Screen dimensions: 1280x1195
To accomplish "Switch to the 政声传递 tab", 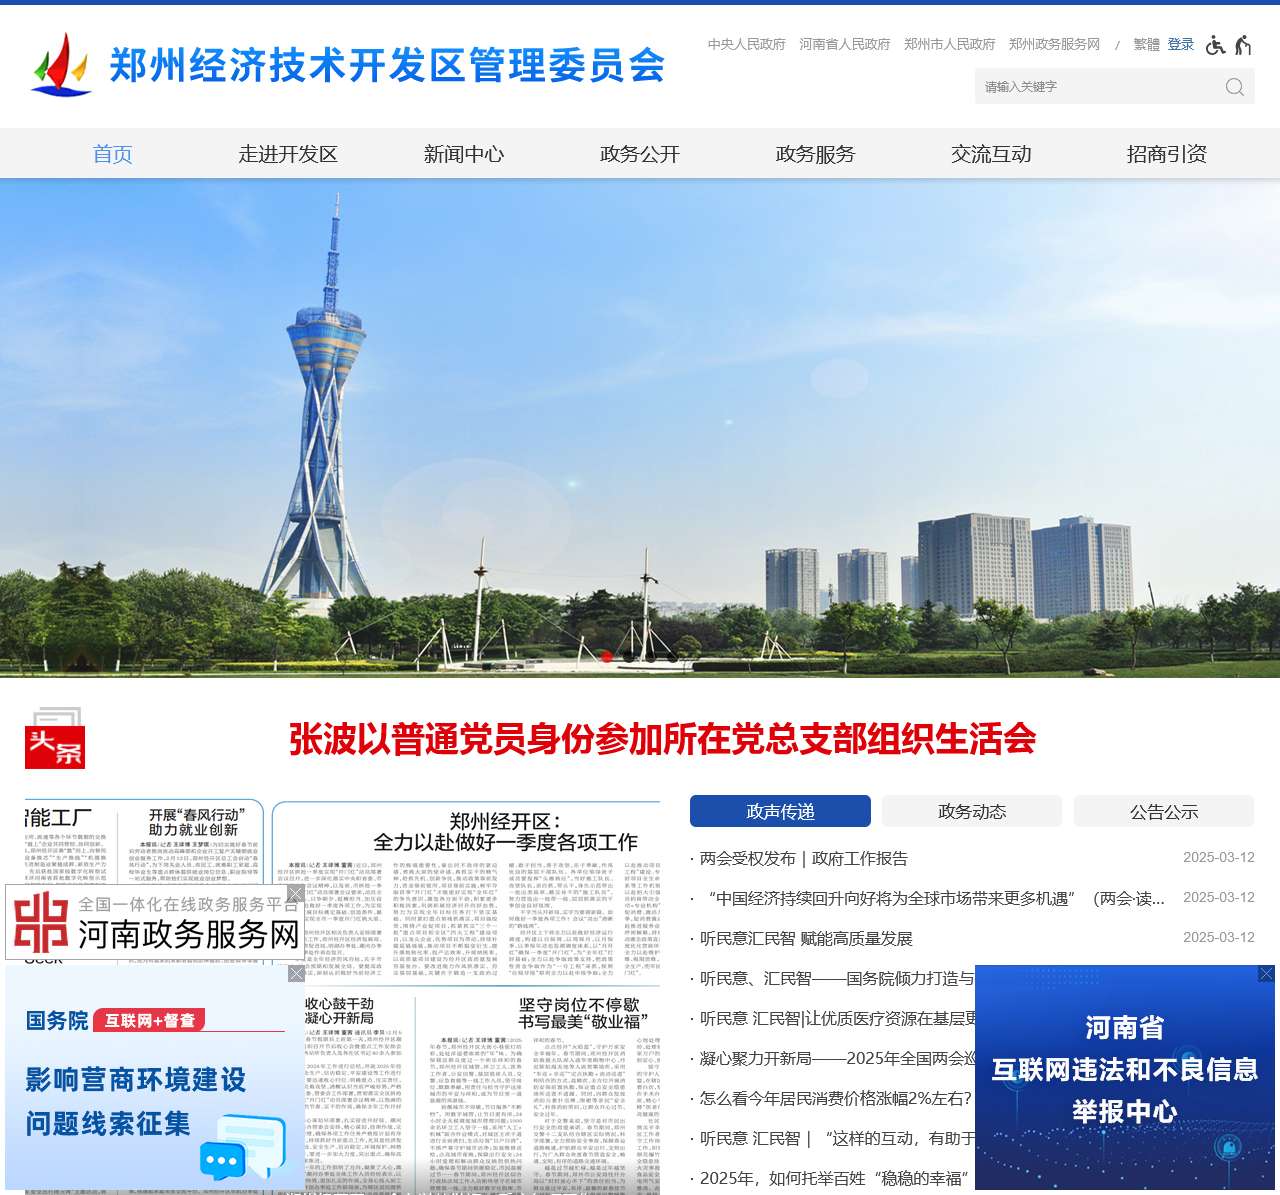I will (x=780, y=811).
